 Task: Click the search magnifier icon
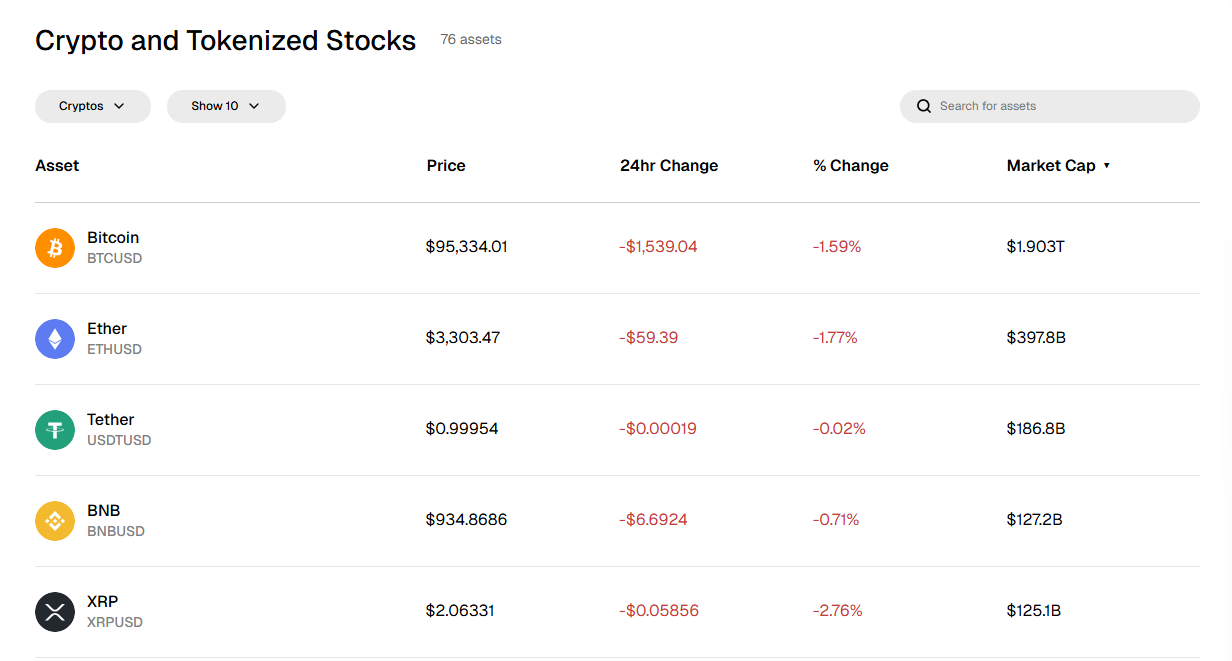tap(923, 106)
